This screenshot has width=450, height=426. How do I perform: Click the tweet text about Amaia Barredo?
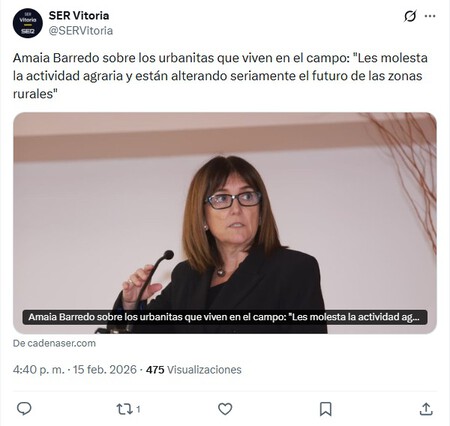(220, 76)
